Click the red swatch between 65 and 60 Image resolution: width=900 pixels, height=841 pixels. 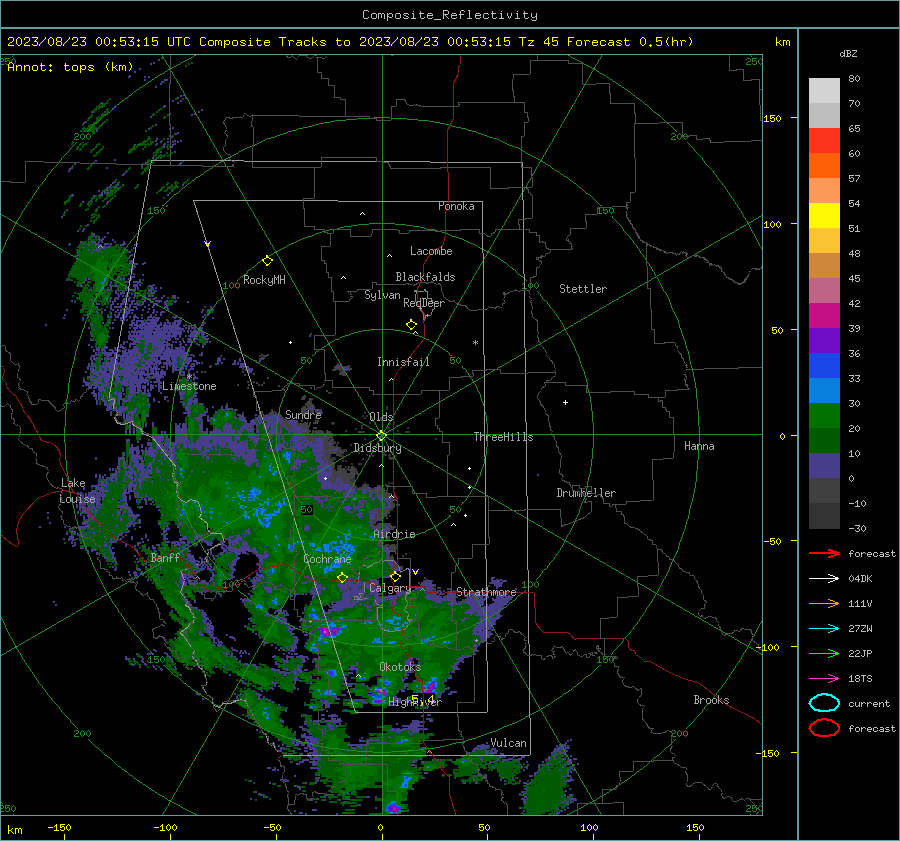point(824,141)
